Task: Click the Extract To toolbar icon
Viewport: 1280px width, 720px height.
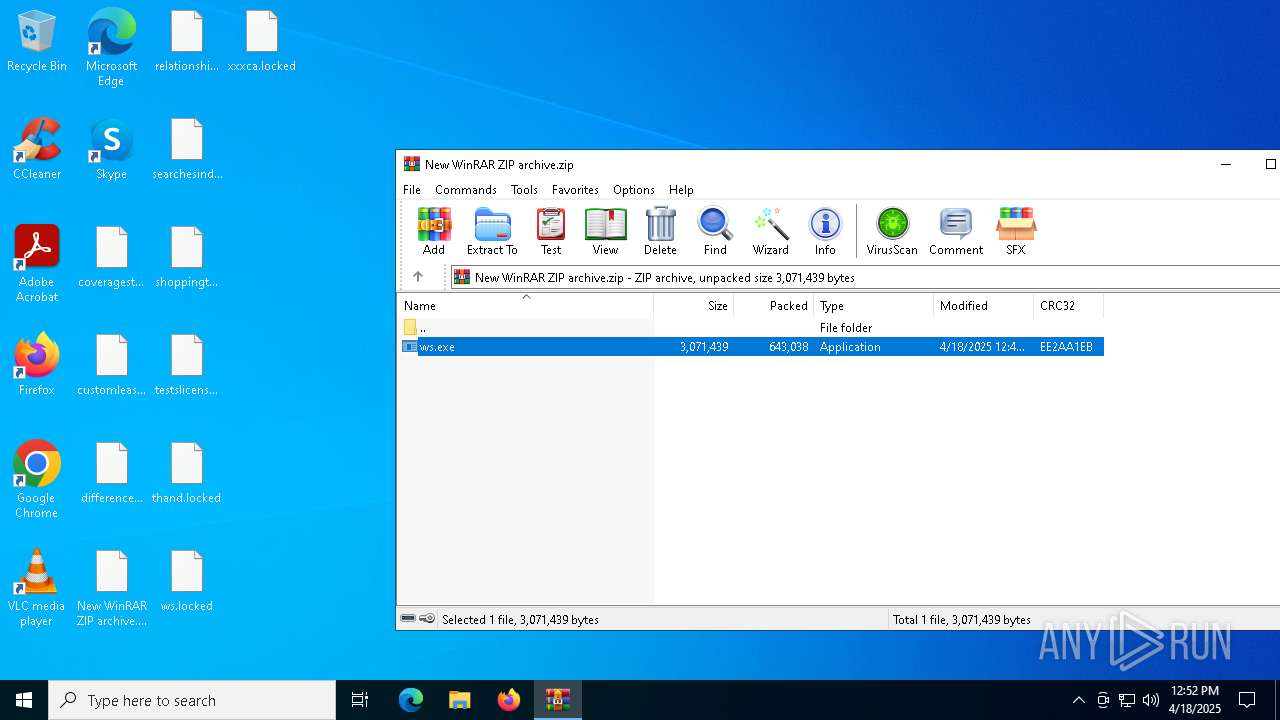Action: point(492,232)
